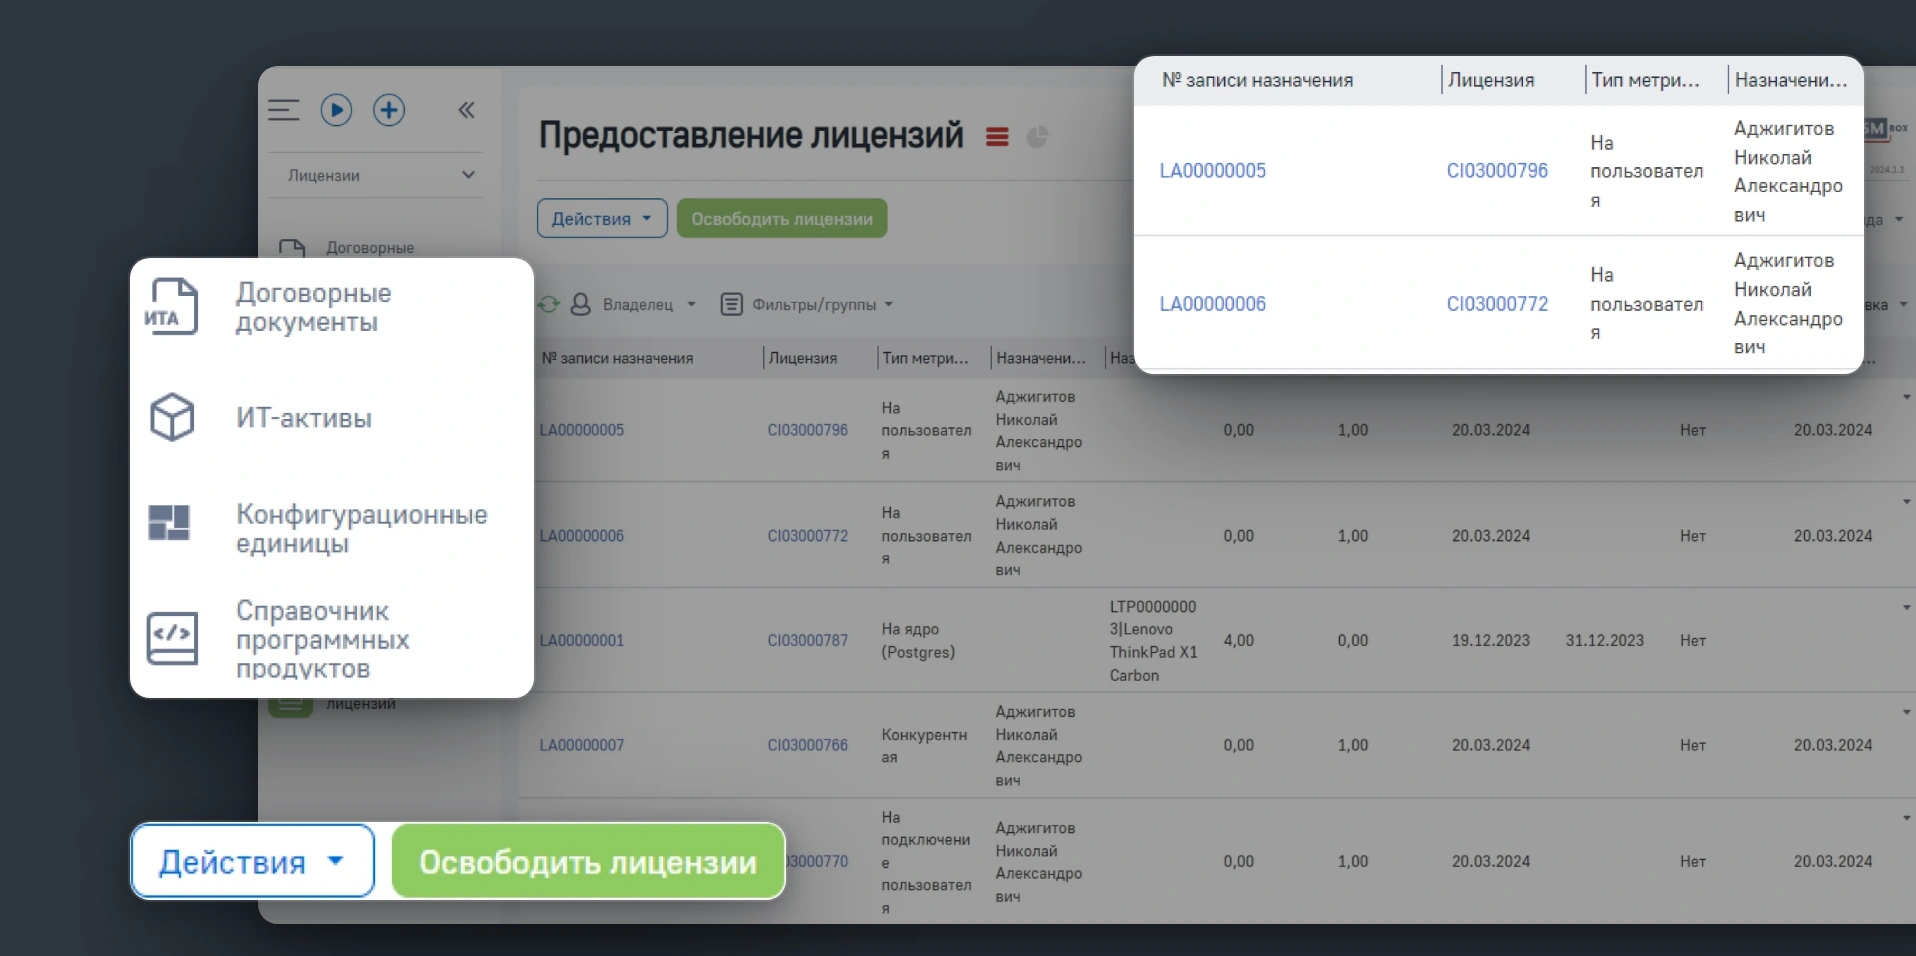1916x956 pixels.
Task: Click 'На ядро (Postgres)' cell
Action: click(918, 640)
